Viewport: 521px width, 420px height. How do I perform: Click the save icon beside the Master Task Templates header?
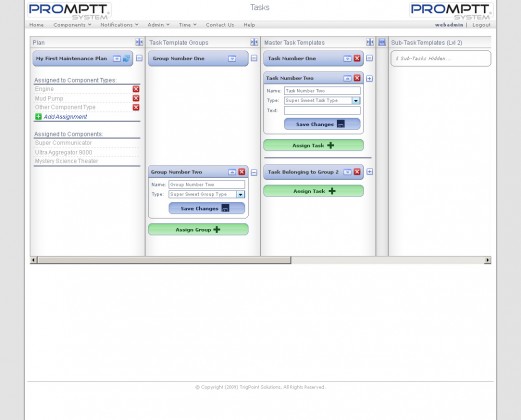click(382, 42)
